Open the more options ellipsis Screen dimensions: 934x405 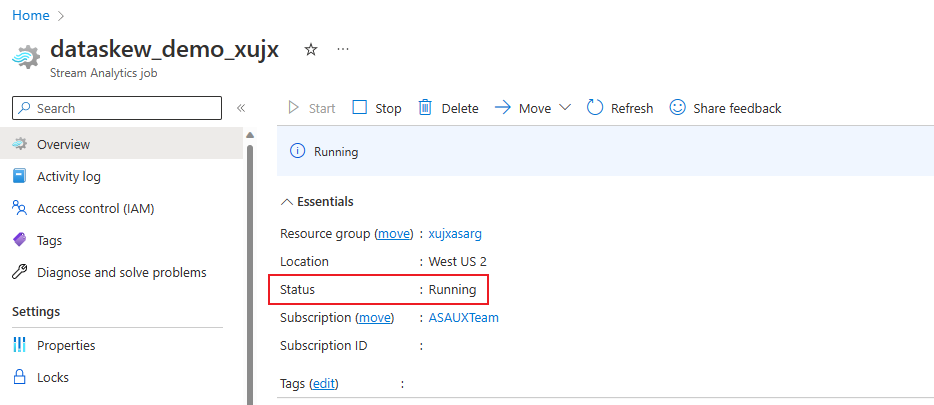pos(343,49)
